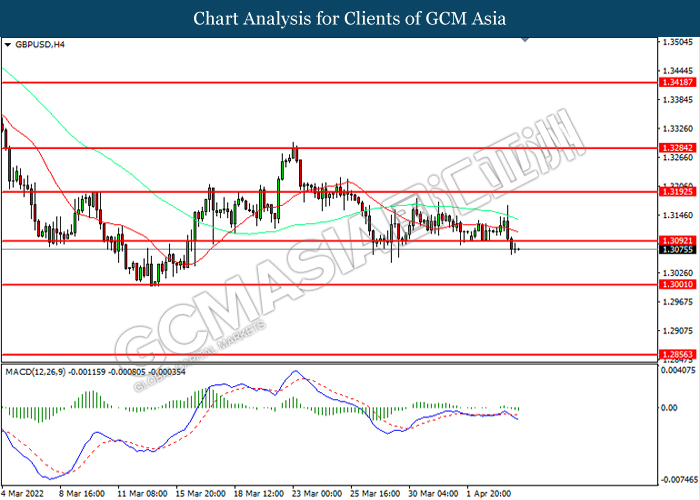700x500 pixels.
Task: Click the 1.31460 price scale value
Action: pyautogui.click(x=678, y=216)
